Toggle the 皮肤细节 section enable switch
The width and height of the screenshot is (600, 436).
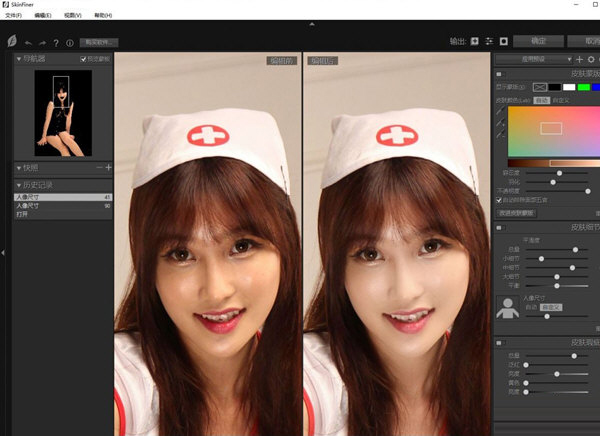500,228
